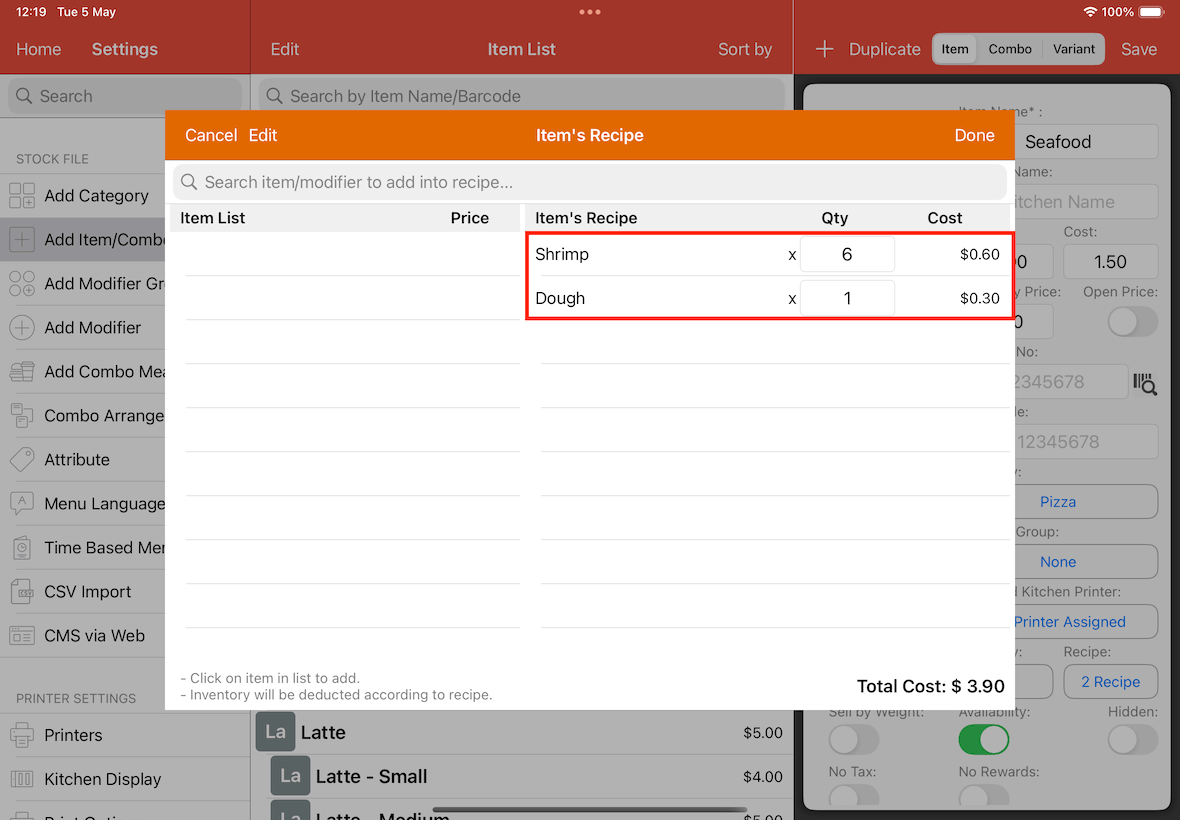This screenshot has width=1180, height=820.
Task: Click the Add Modifier circle-plus icon
Action: pos(22,328)
